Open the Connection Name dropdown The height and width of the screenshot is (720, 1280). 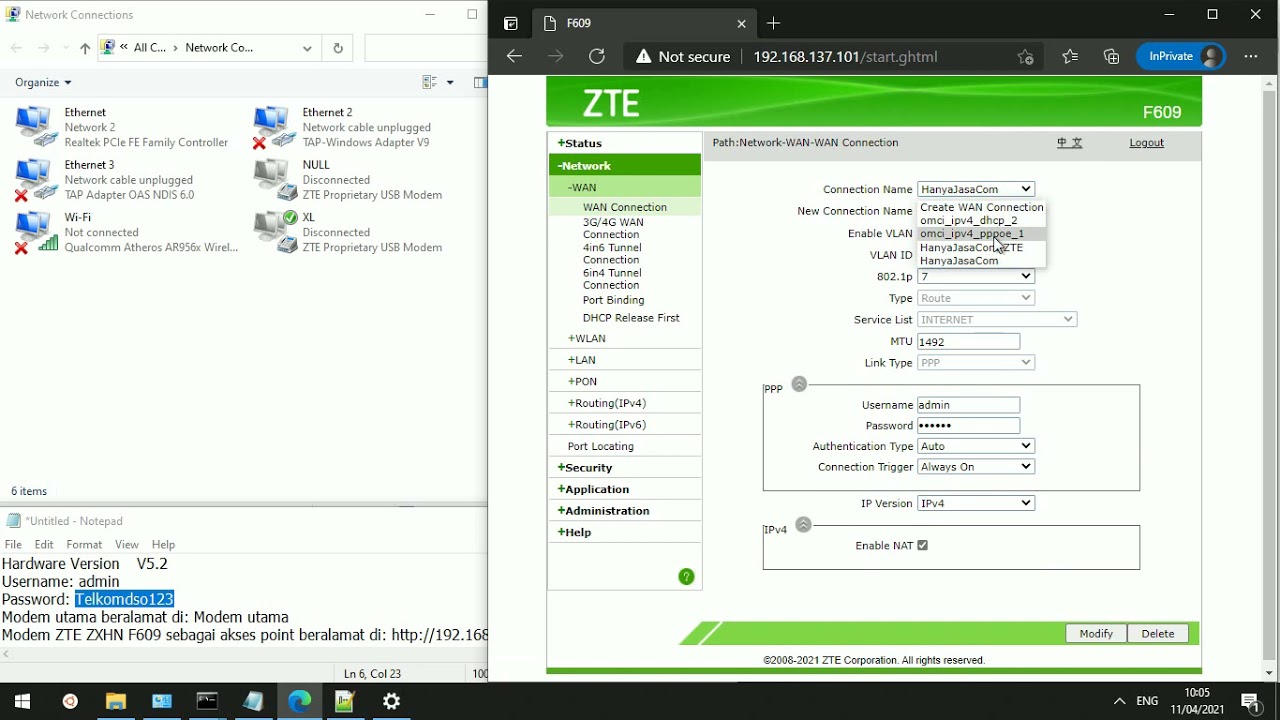click(x=976, y=189)
